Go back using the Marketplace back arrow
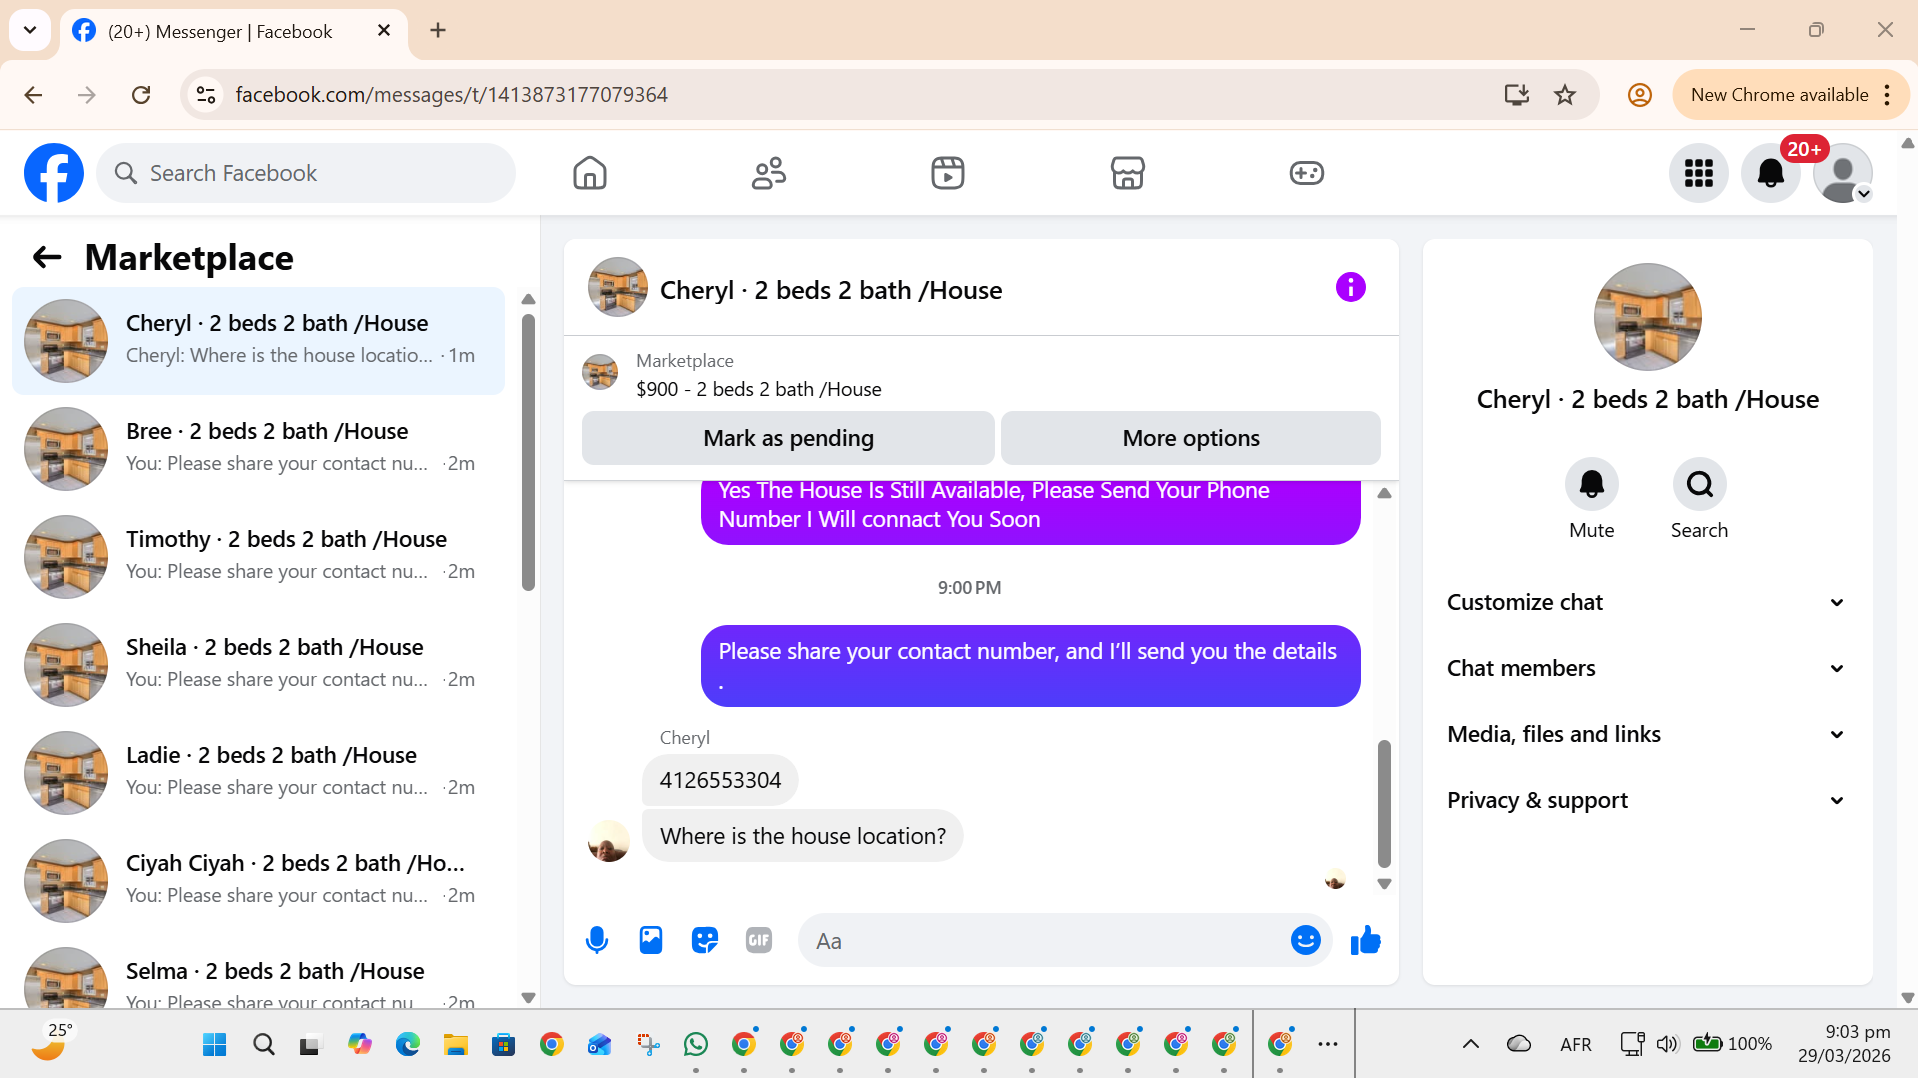Screen dimensions: 1918x1078 click(x=47, y=258)
